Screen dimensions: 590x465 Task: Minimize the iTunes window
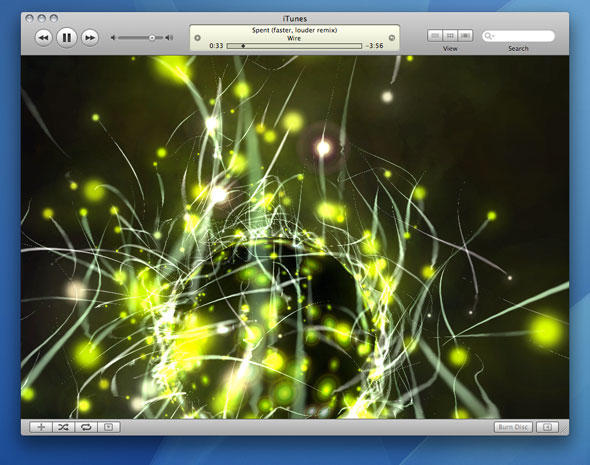click(42, 18)
